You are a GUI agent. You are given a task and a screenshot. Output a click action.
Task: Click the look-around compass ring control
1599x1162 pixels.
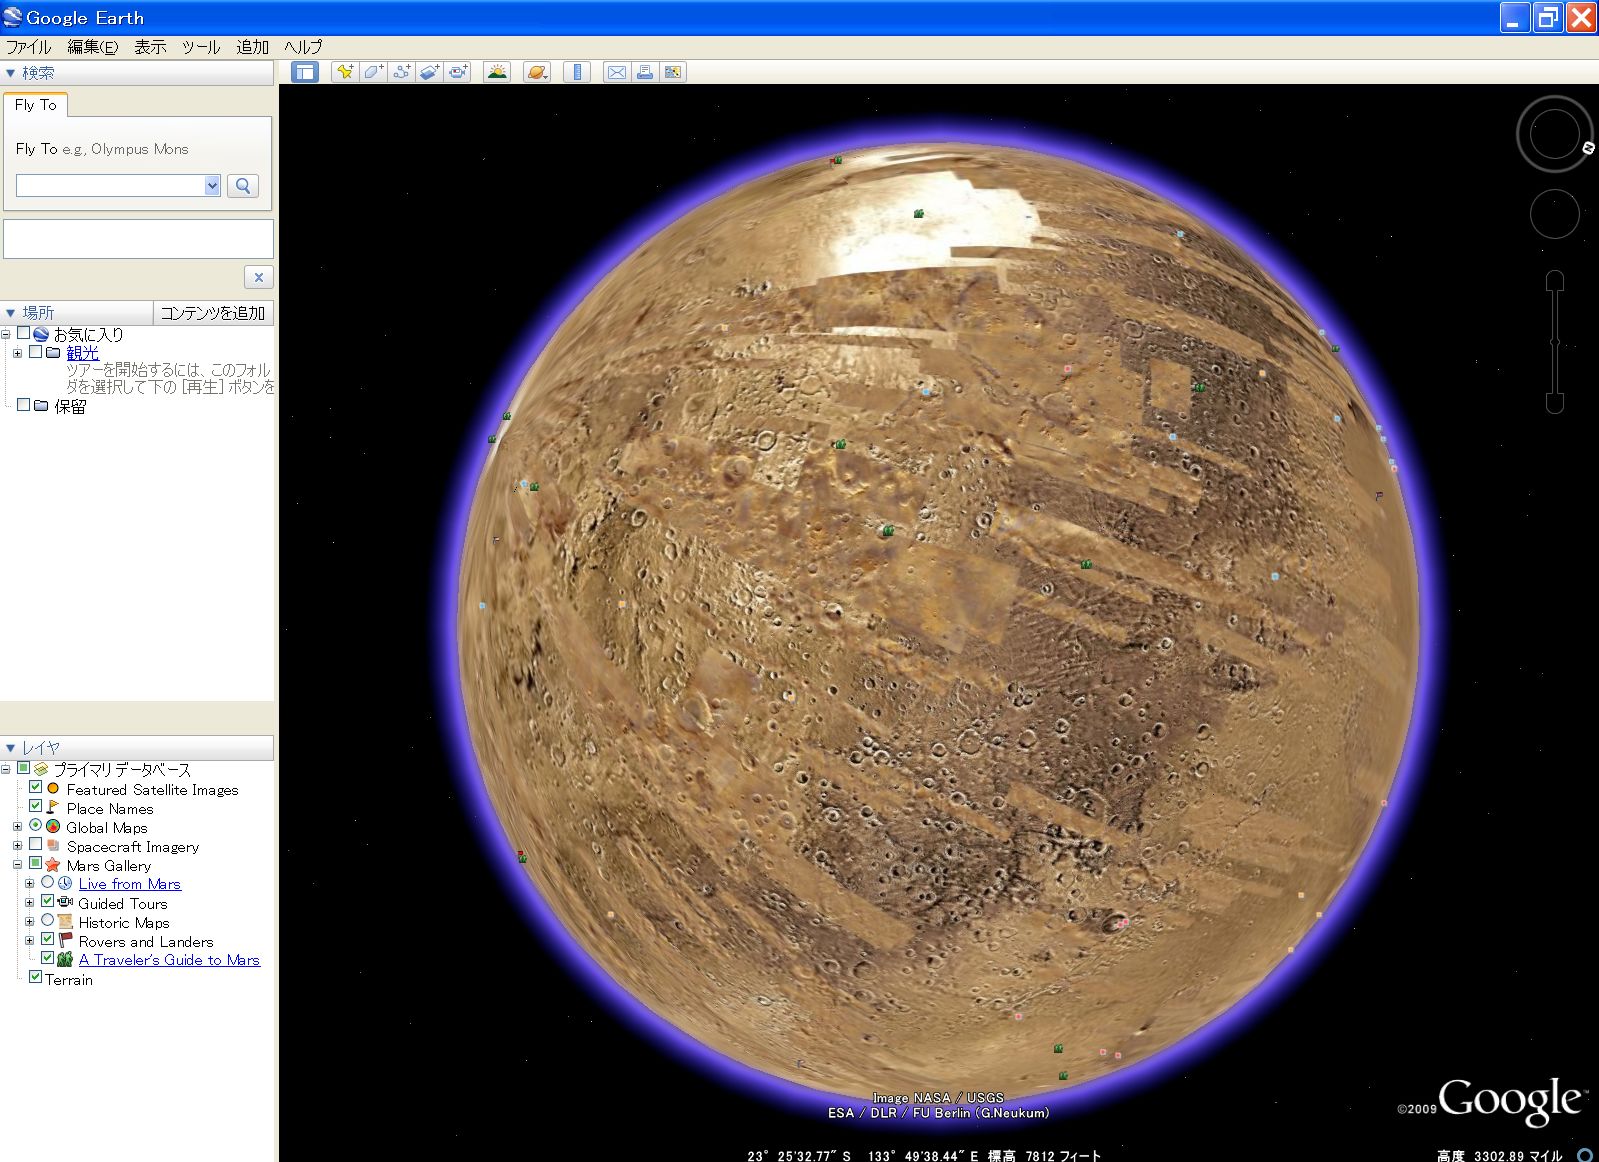(1554, 134)
